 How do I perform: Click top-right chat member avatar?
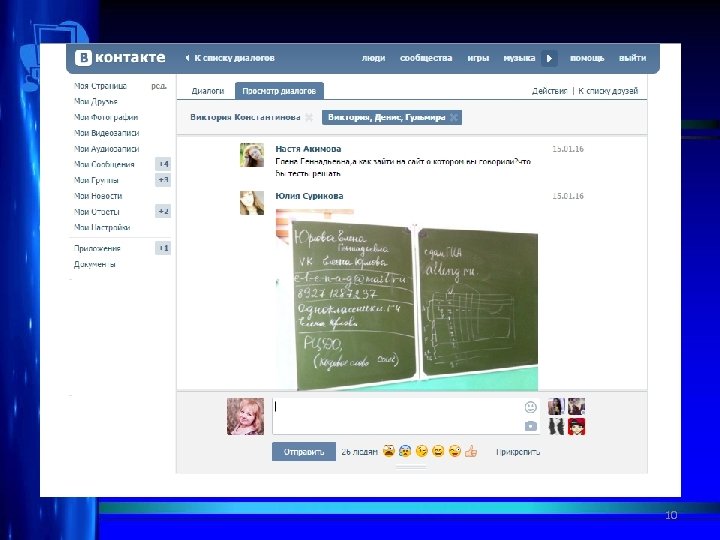pyautogui.click(x=576, y=406)
